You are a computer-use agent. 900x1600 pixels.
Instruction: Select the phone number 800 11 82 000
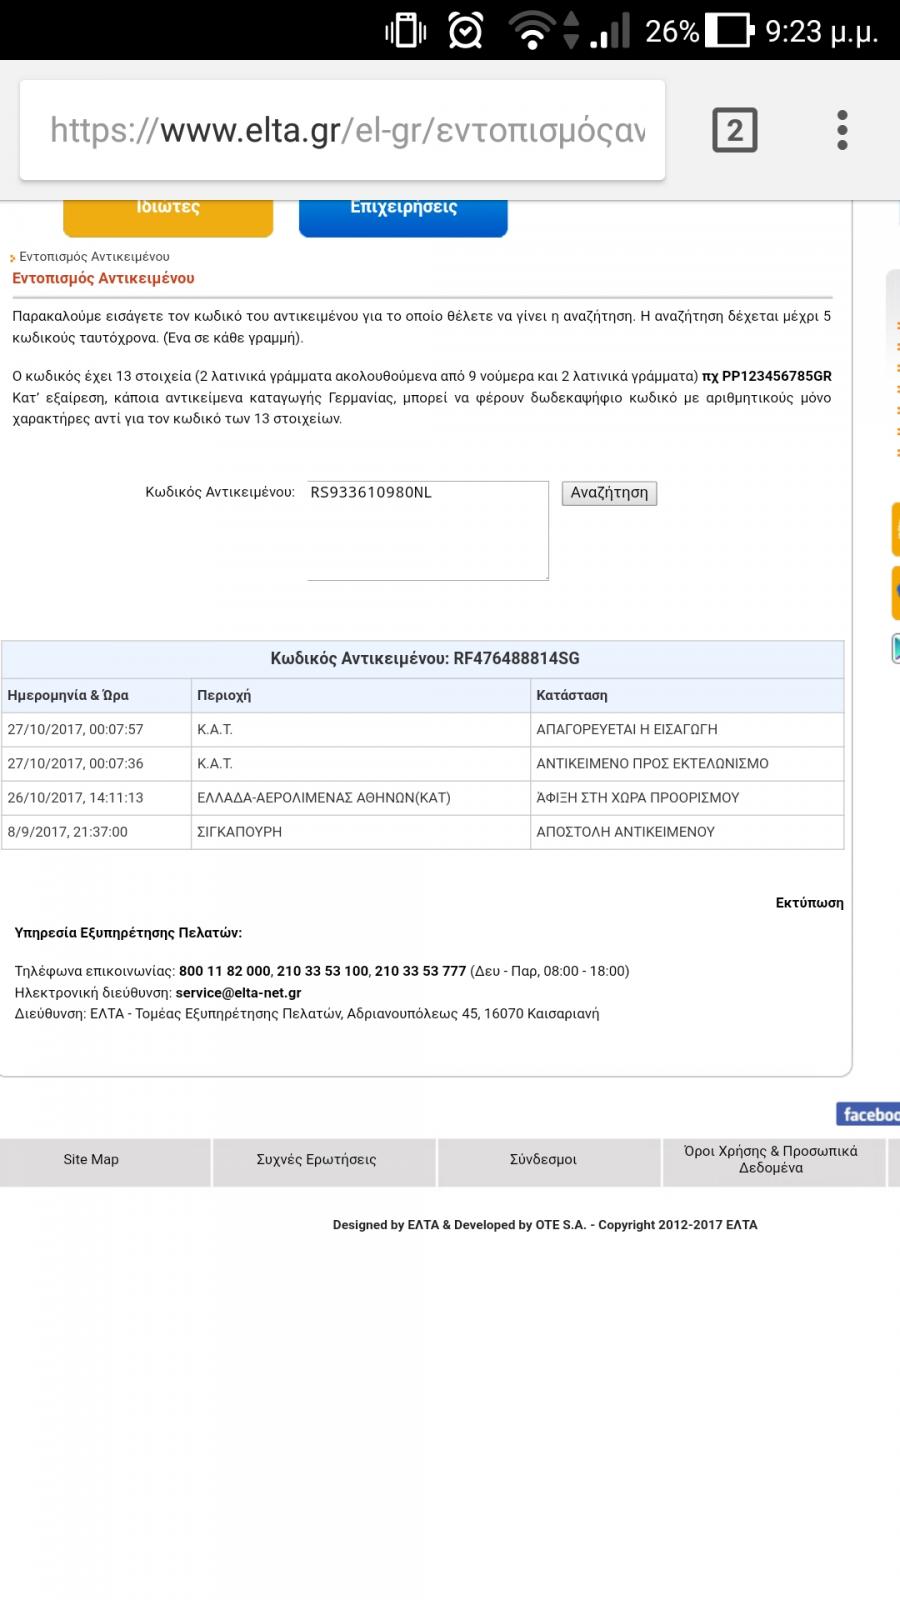225,971
